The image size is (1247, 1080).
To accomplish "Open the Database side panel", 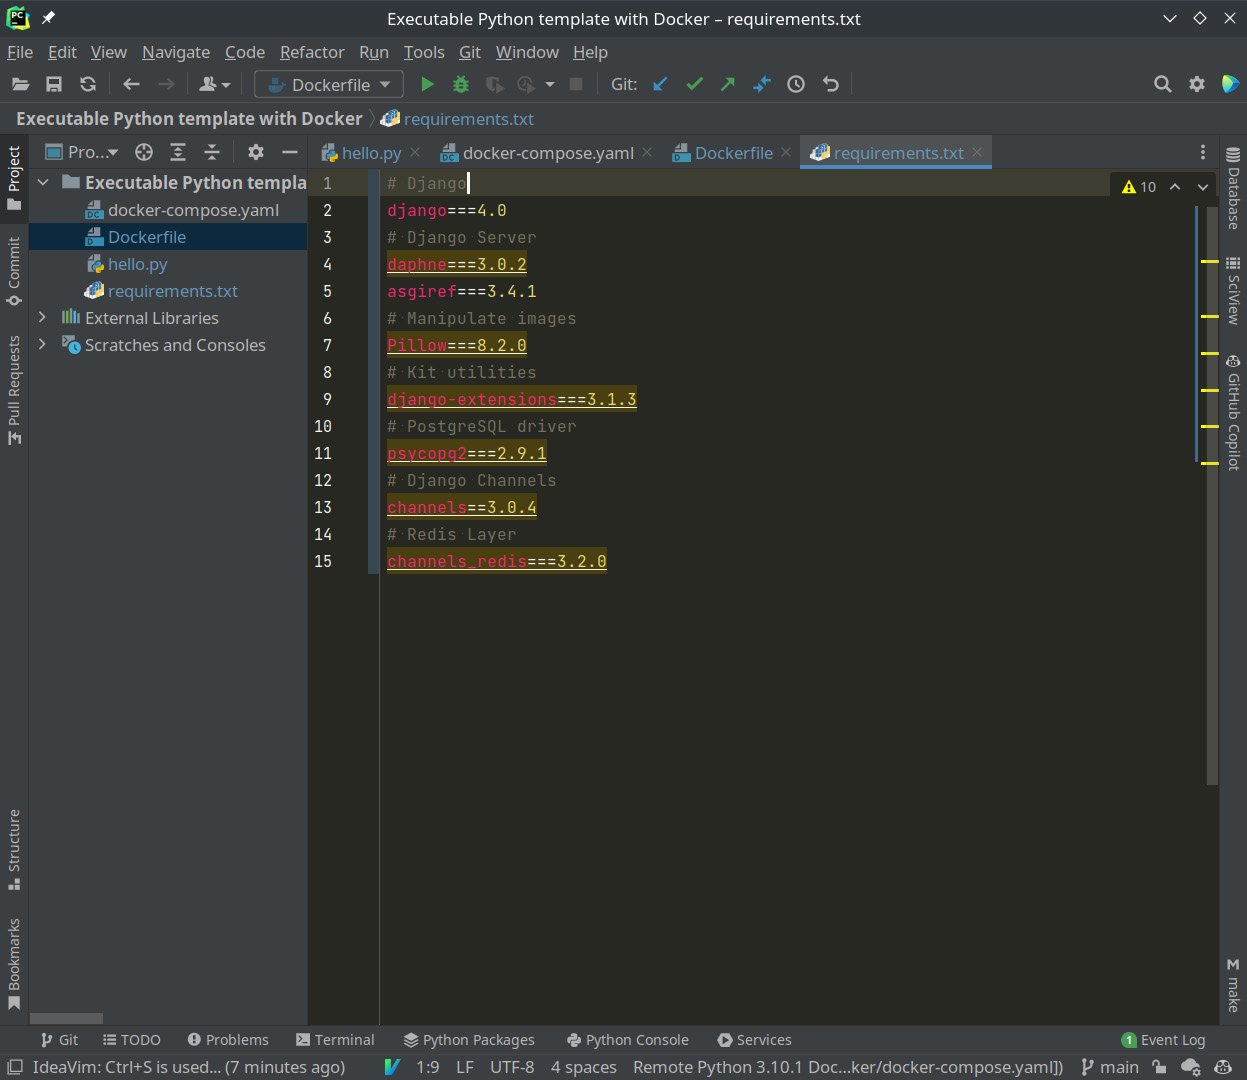I will 1233,188.
